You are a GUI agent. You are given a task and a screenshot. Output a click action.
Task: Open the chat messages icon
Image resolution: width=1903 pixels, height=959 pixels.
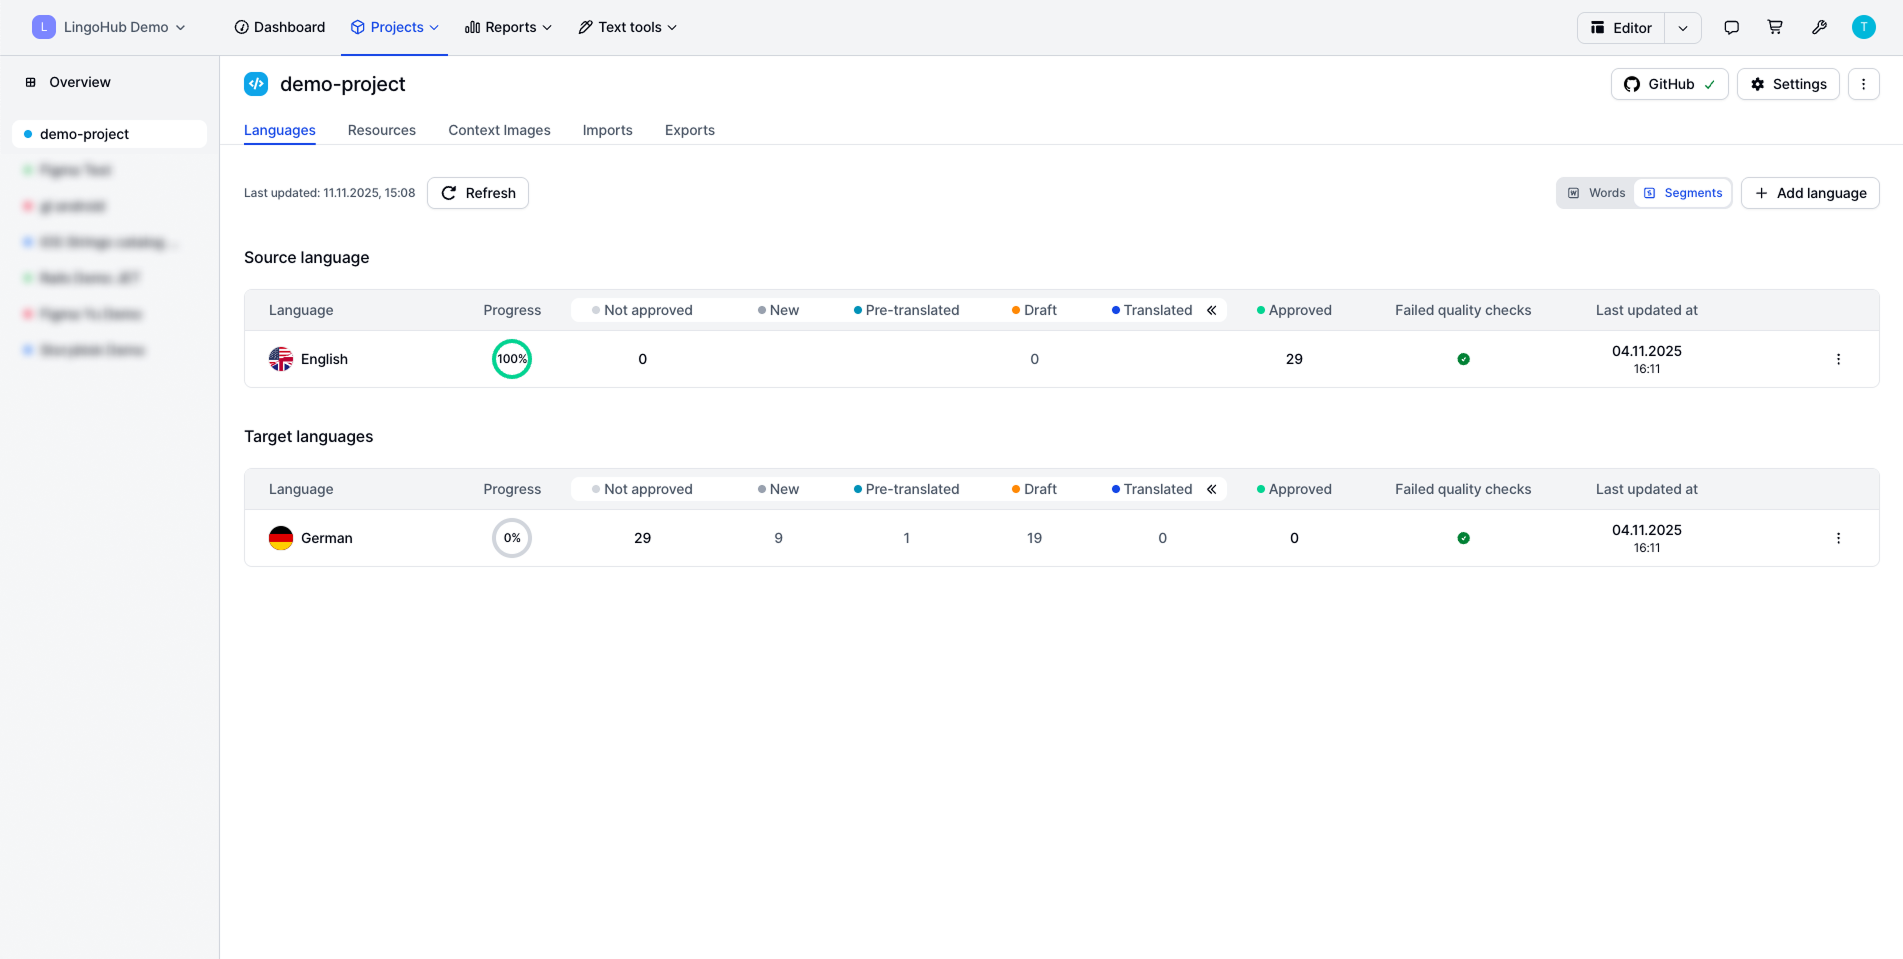1731,28
